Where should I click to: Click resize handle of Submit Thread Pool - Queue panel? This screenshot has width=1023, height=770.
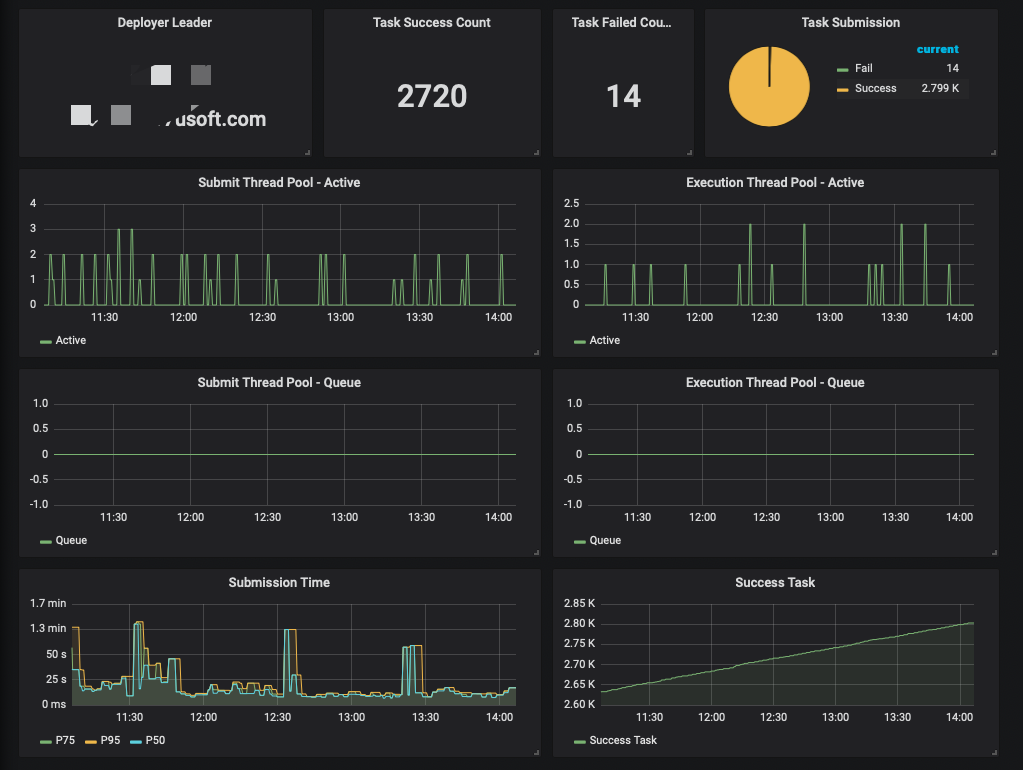(x=537, y=552)
